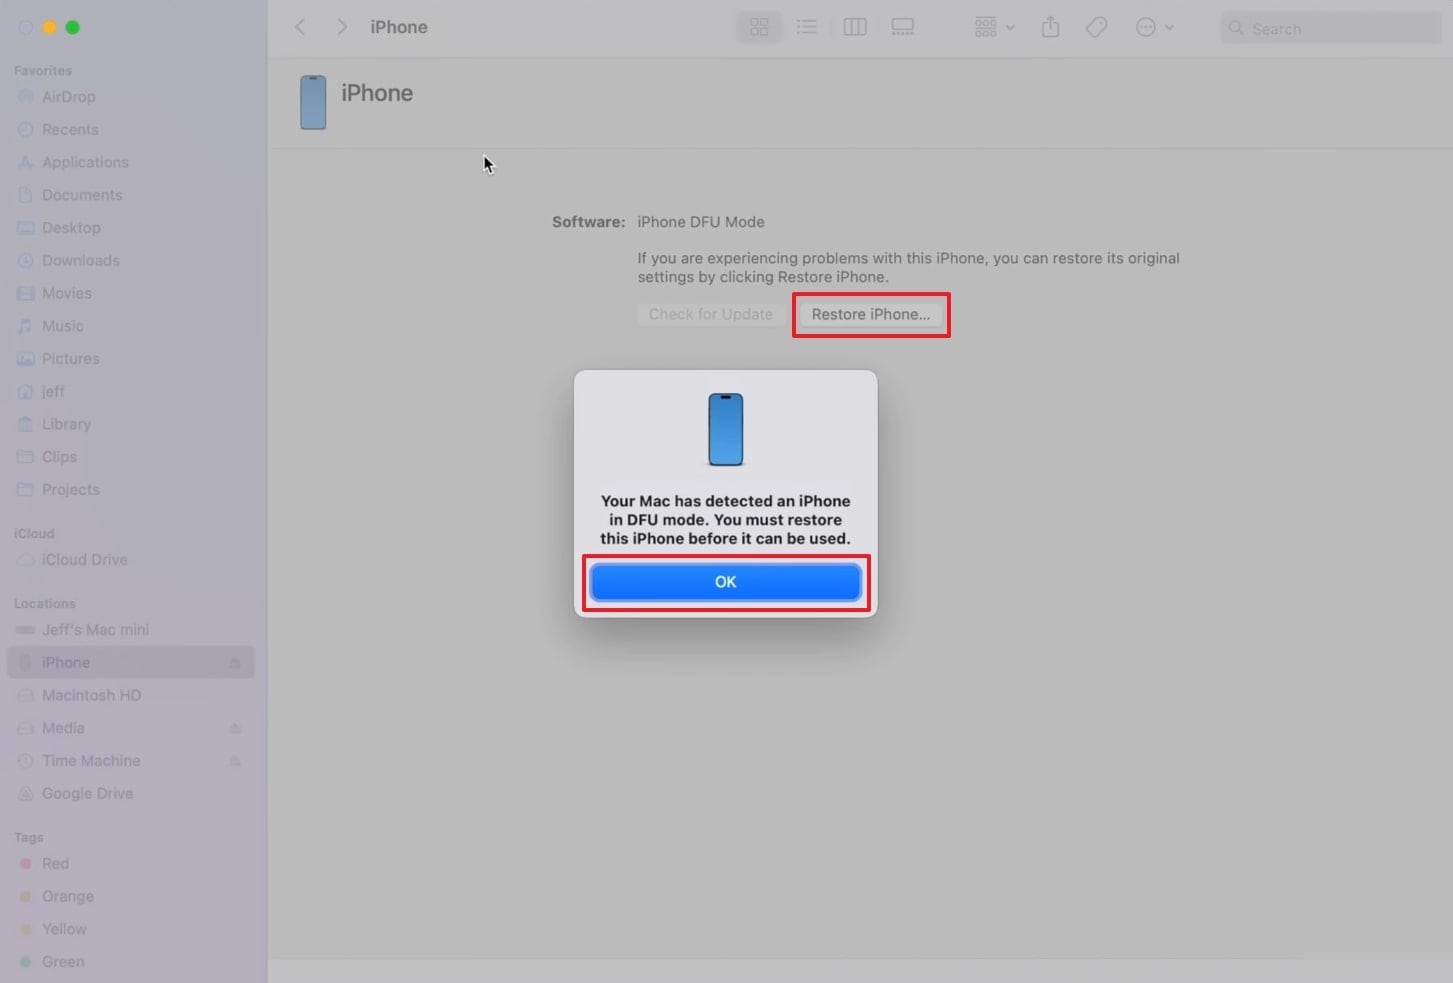
Task: Select the Red tag
Action: pos(55,864)
